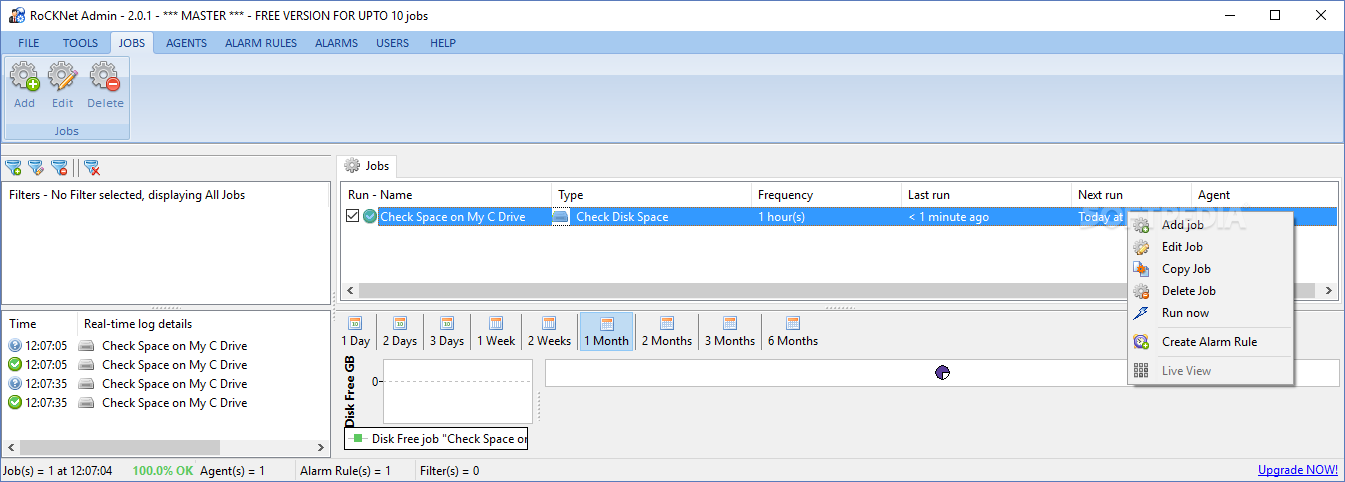Select the first 12:07:05 log entry
The height and width of the screenshot is (482, 1345).
pyautogui.click(x=166, y=346)
